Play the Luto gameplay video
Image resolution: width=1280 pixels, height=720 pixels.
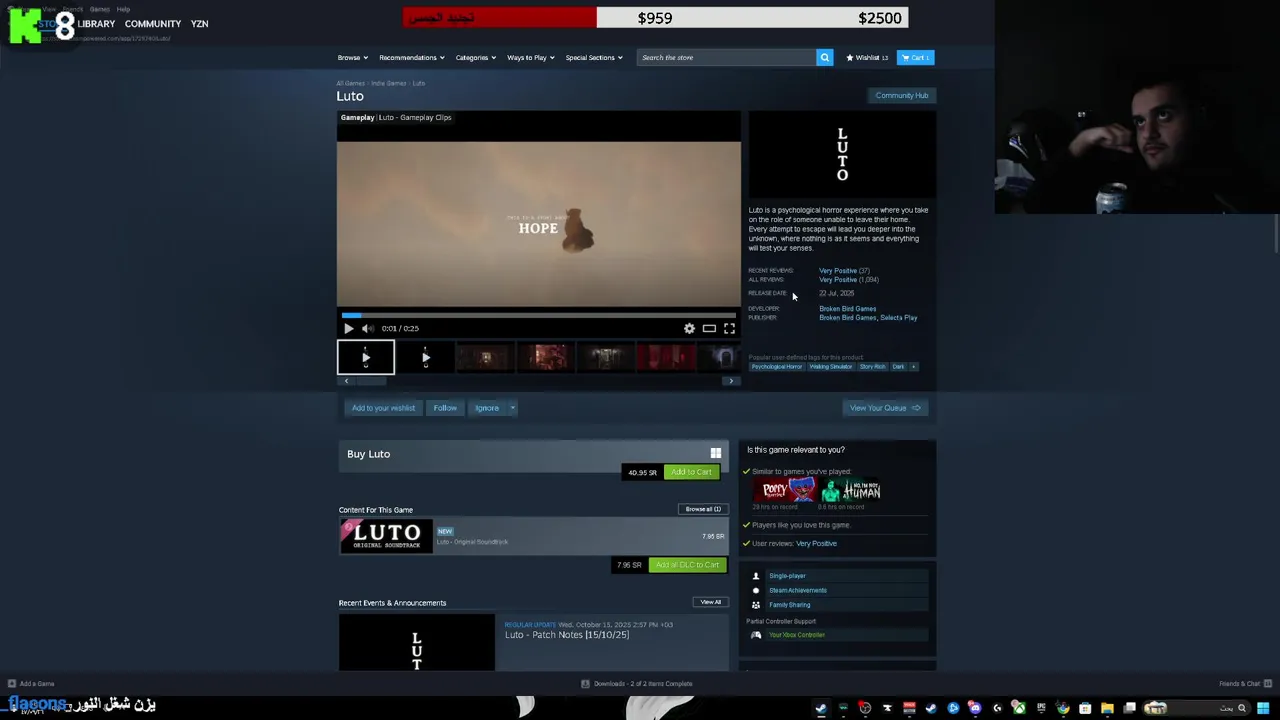pos(348,328)
